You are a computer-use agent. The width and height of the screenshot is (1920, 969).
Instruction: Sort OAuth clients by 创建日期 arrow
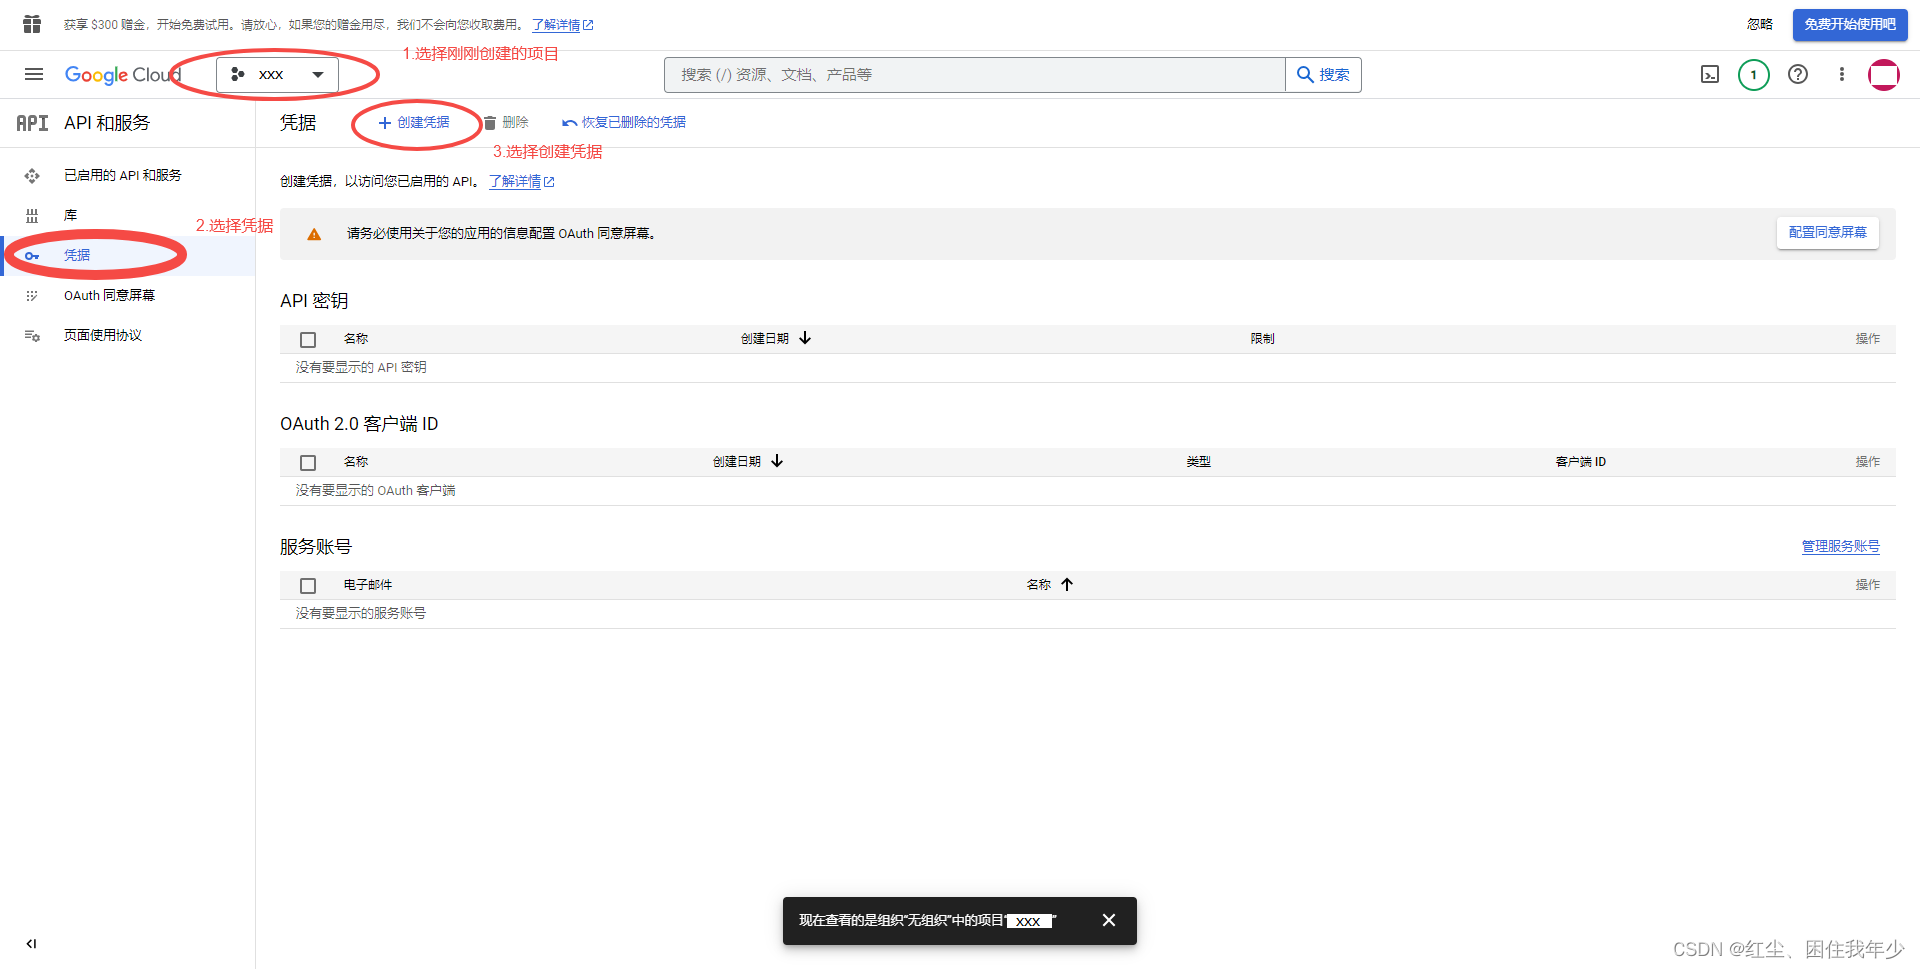pyautogui.click(x=777, y=461)
